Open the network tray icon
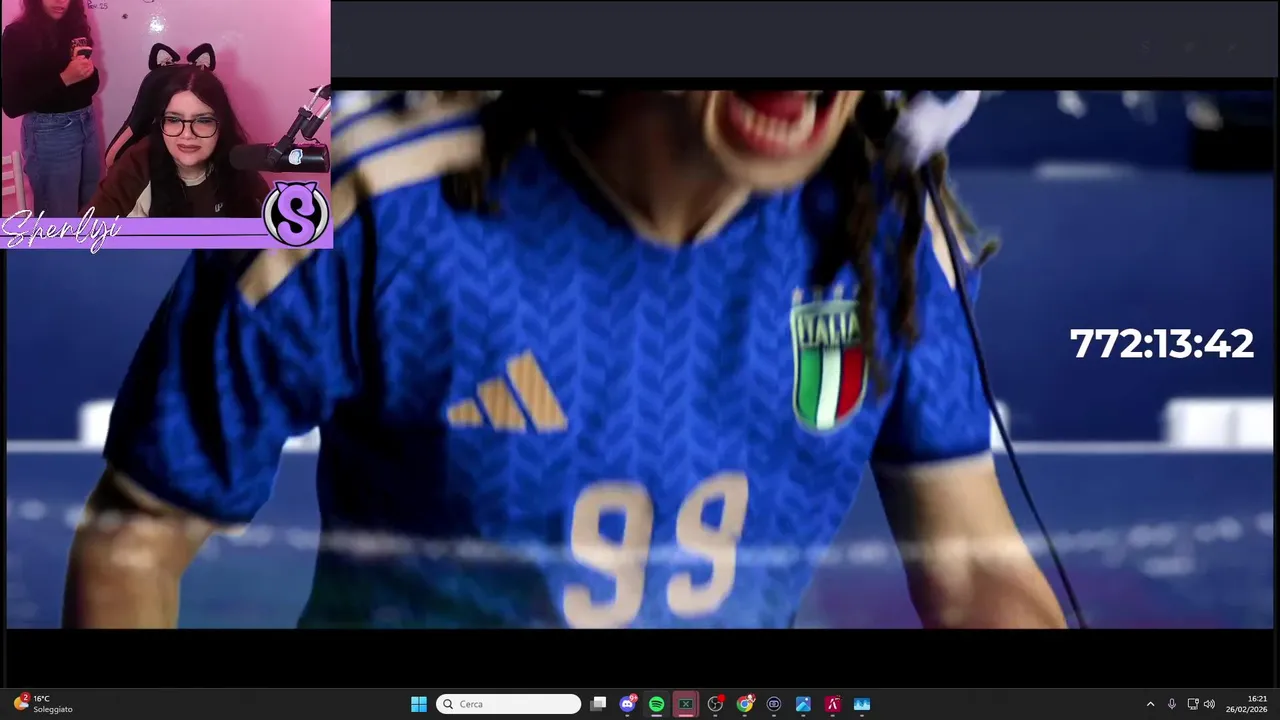The image size is (1280, 720). (1192, 704)
